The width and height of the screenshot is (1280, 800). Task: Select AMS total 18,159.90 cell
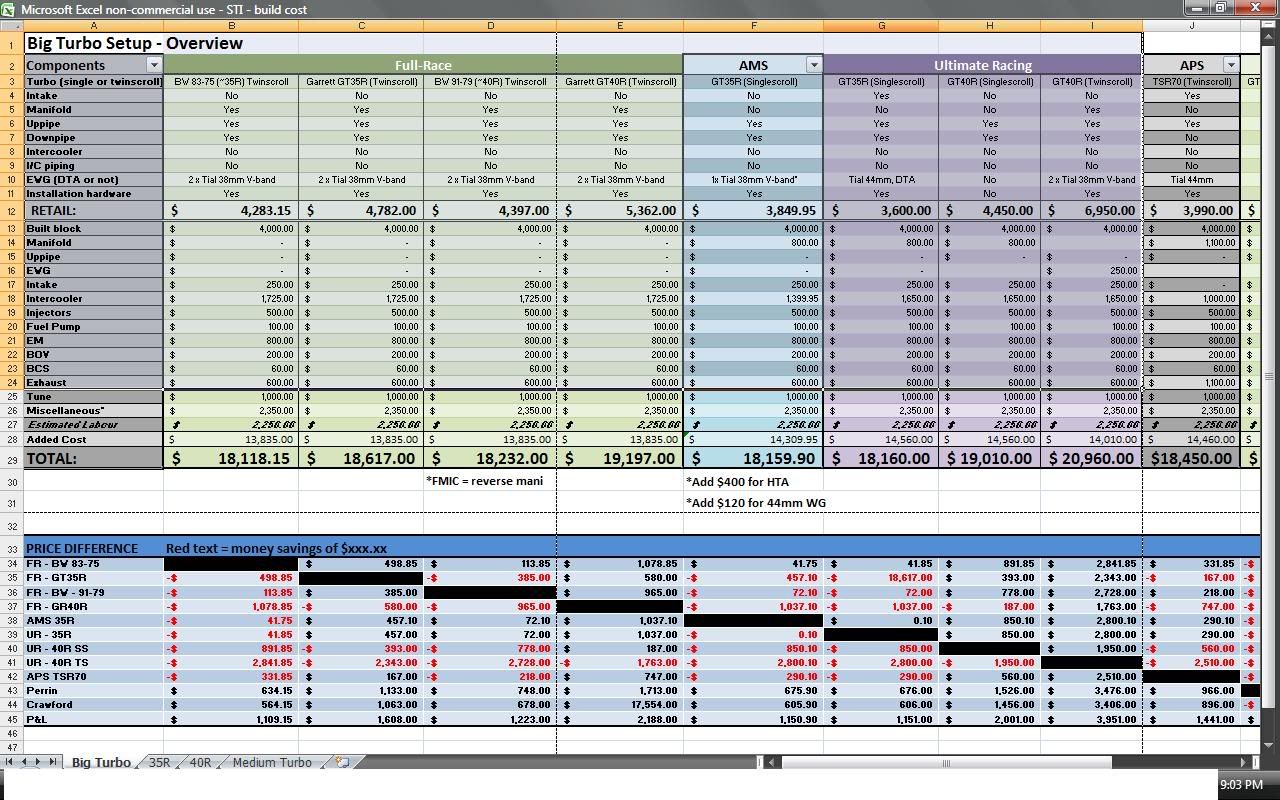point(753,458)
